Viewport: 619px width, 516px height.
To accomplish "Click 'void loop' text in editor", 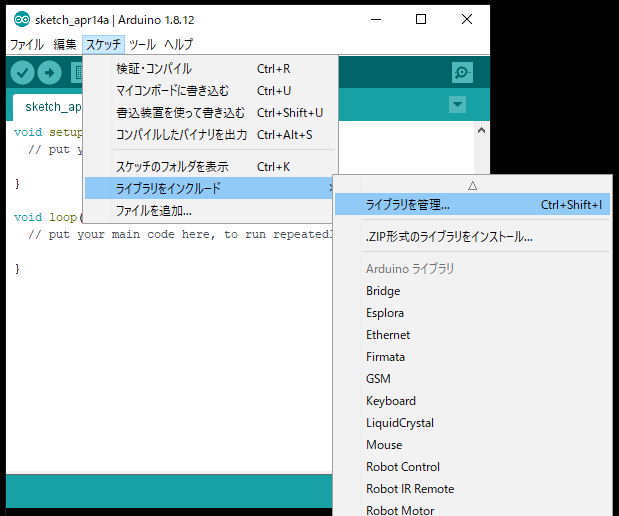I will (45, 218).
